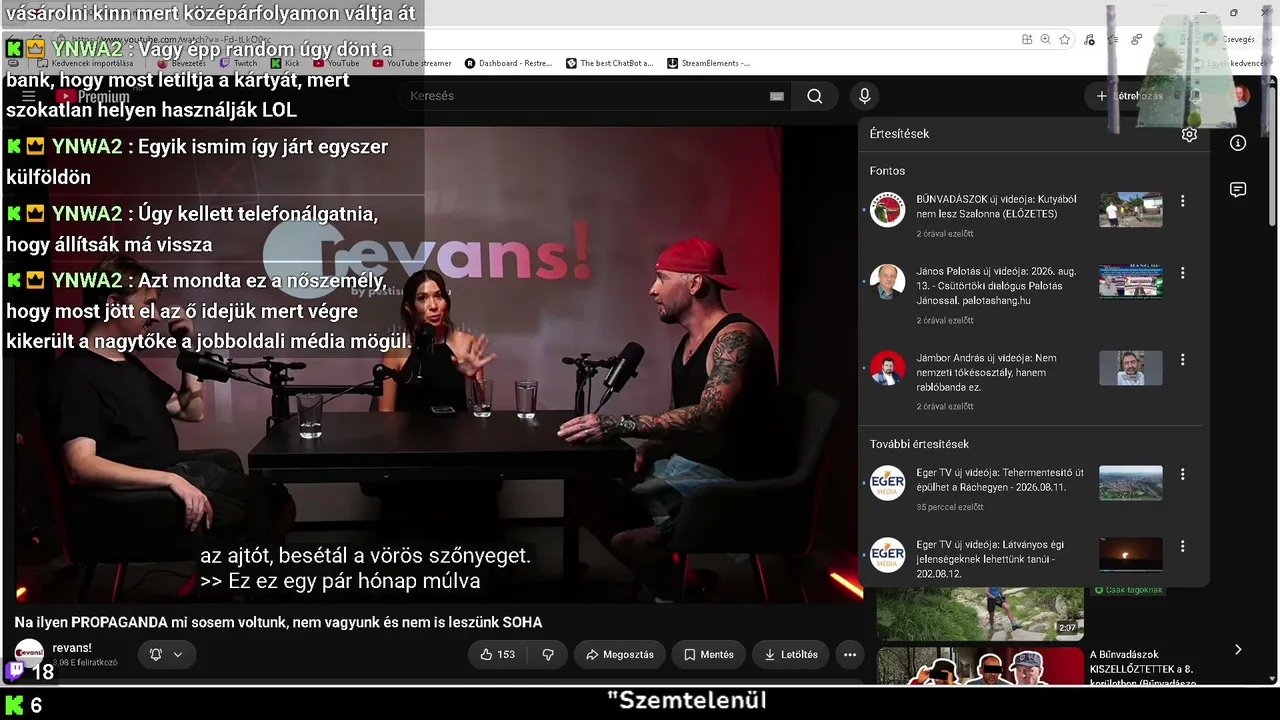Image resolution: width=1280 pixels, height=720 pixels.
Task: Click thumbnail of BŰNVADÁSZOK notification video
Action: [x=1131, y=210]
